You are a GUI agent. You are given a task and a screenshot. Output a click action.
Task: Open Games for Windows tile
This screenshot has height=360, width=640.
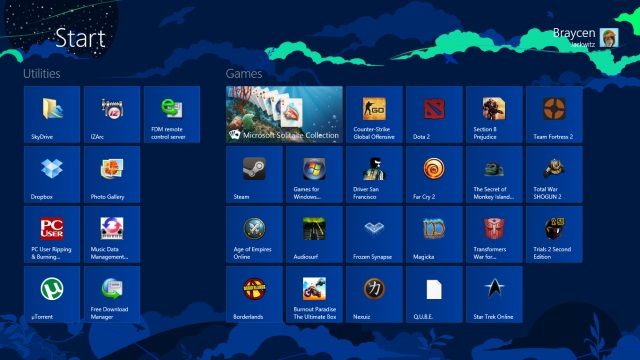[x=314, y=174]
